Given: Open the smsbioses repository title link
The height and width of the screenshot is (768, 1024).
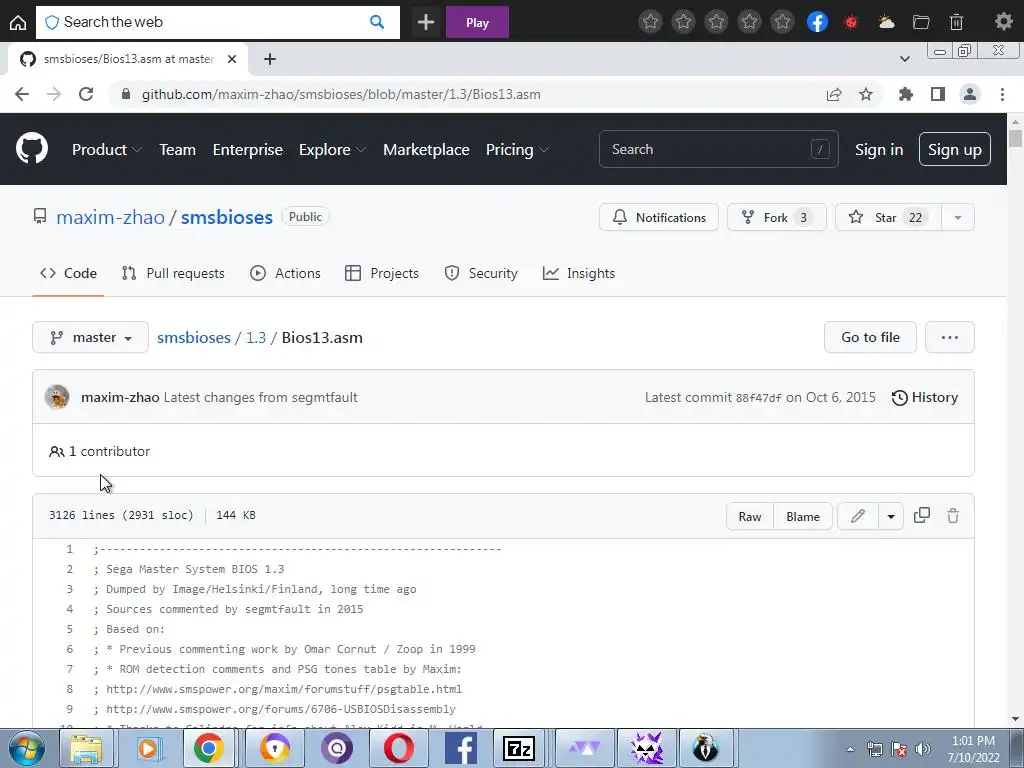Looking at the screenshot, I should 227,217.
